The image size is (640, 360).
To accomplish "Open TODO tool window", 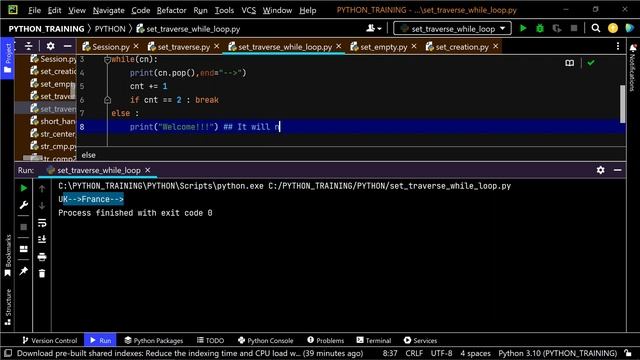I will (x=210, y=340).
